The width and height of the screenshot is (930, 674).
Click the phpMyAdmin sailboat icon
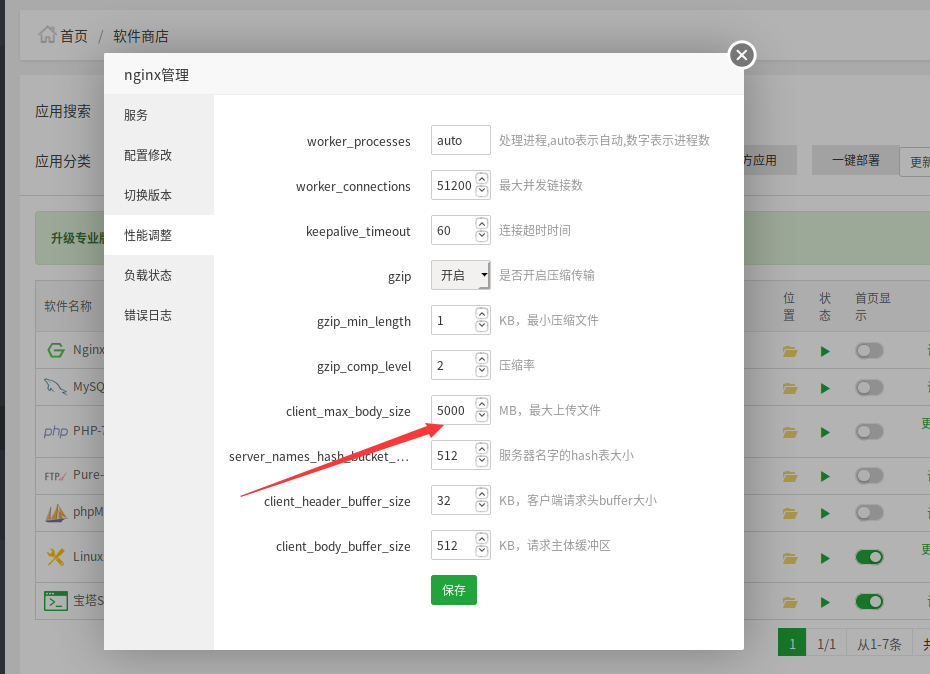coord(56,513)
